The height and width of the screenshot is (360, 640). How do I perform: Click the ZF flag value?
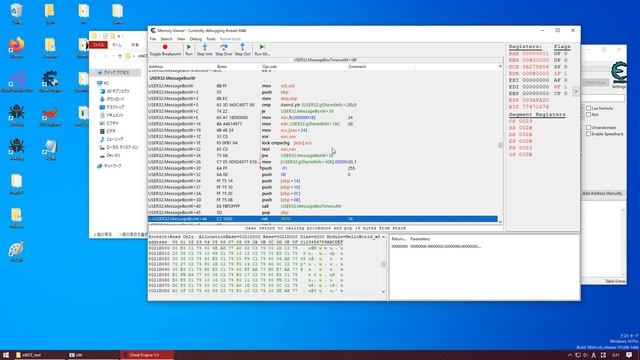(565, 73)
